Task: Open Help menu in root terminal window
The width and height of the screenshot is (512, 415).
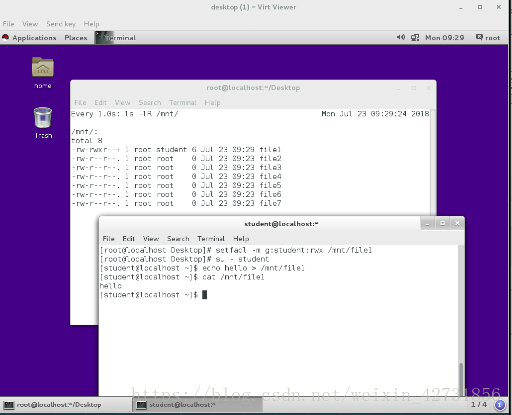Action: coord(212,102)
